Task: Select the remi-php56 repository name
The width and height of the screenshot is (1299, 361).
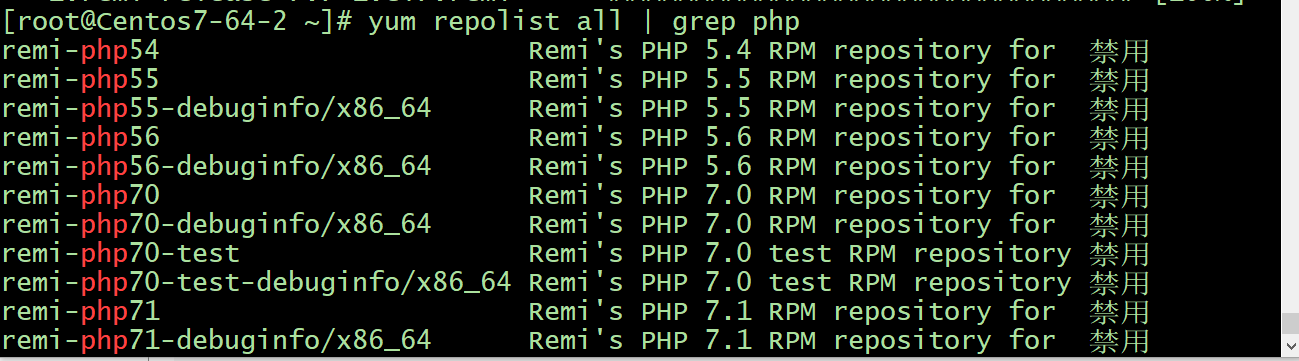Action: [x=80, y=138]
